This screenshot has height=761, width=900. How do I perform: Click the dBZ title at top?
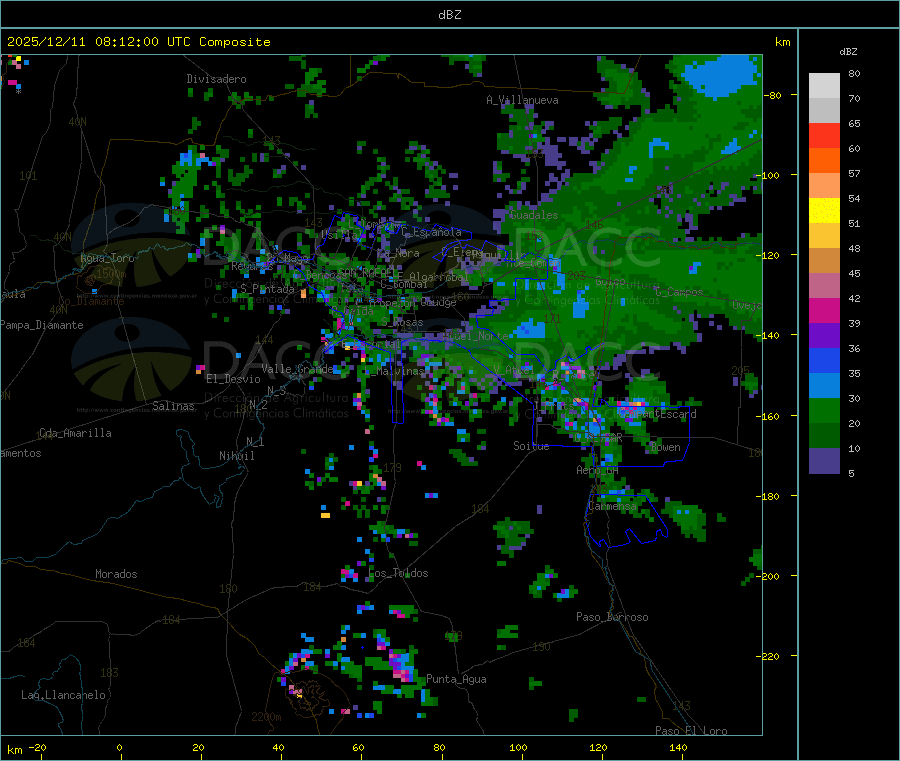point(449,15)
